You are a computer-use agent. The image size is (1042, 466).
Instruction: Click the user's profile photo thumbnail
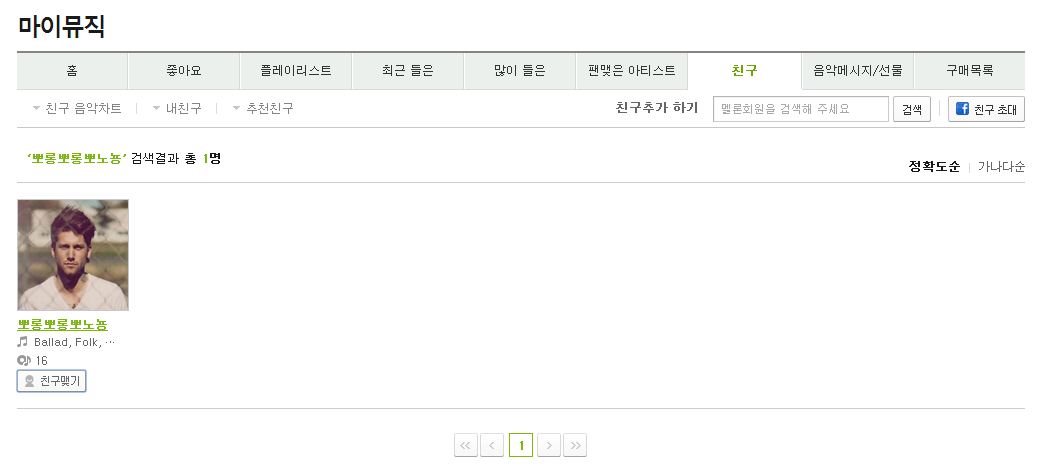coord(73,255)
